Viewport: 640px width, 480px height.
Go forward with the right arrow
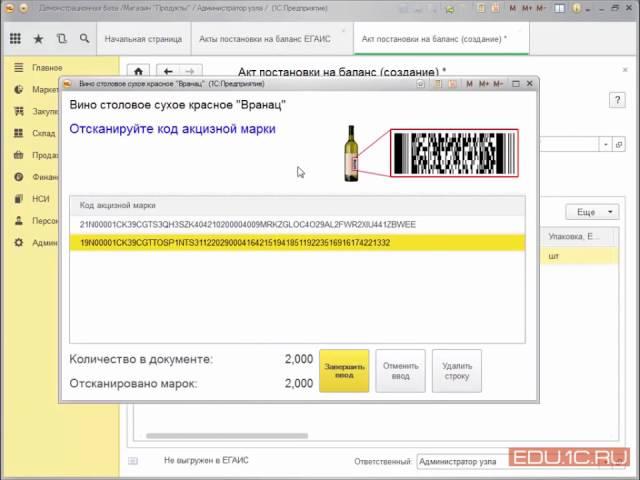click(x=190, y=71)
